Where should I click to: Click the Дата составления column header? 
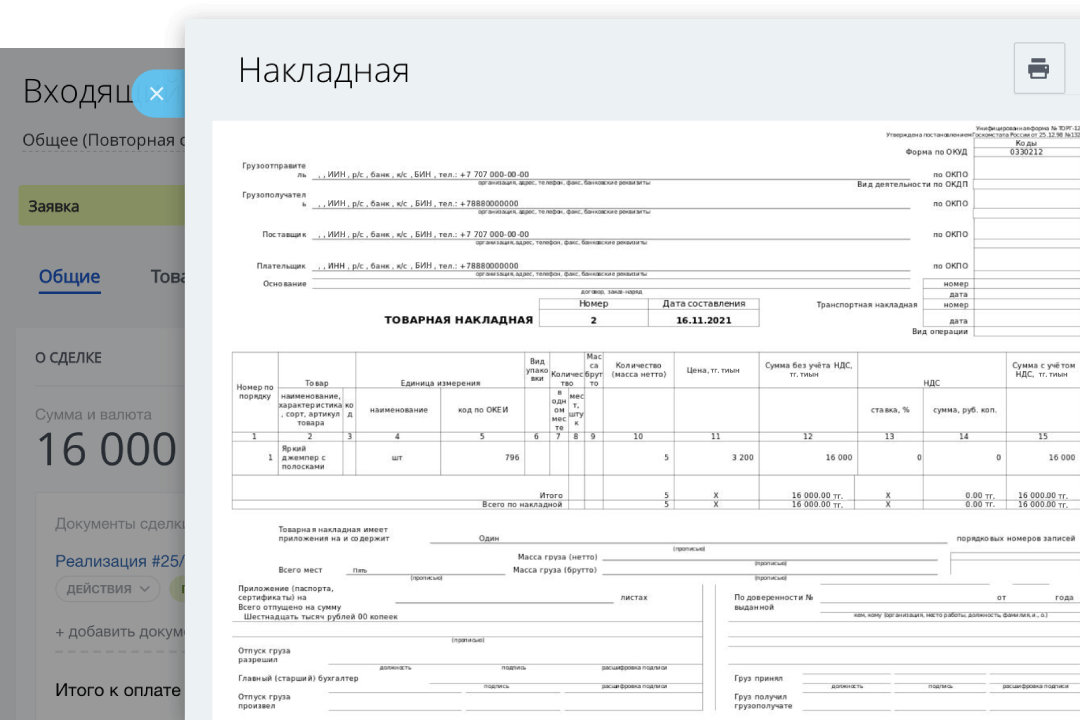704,303
